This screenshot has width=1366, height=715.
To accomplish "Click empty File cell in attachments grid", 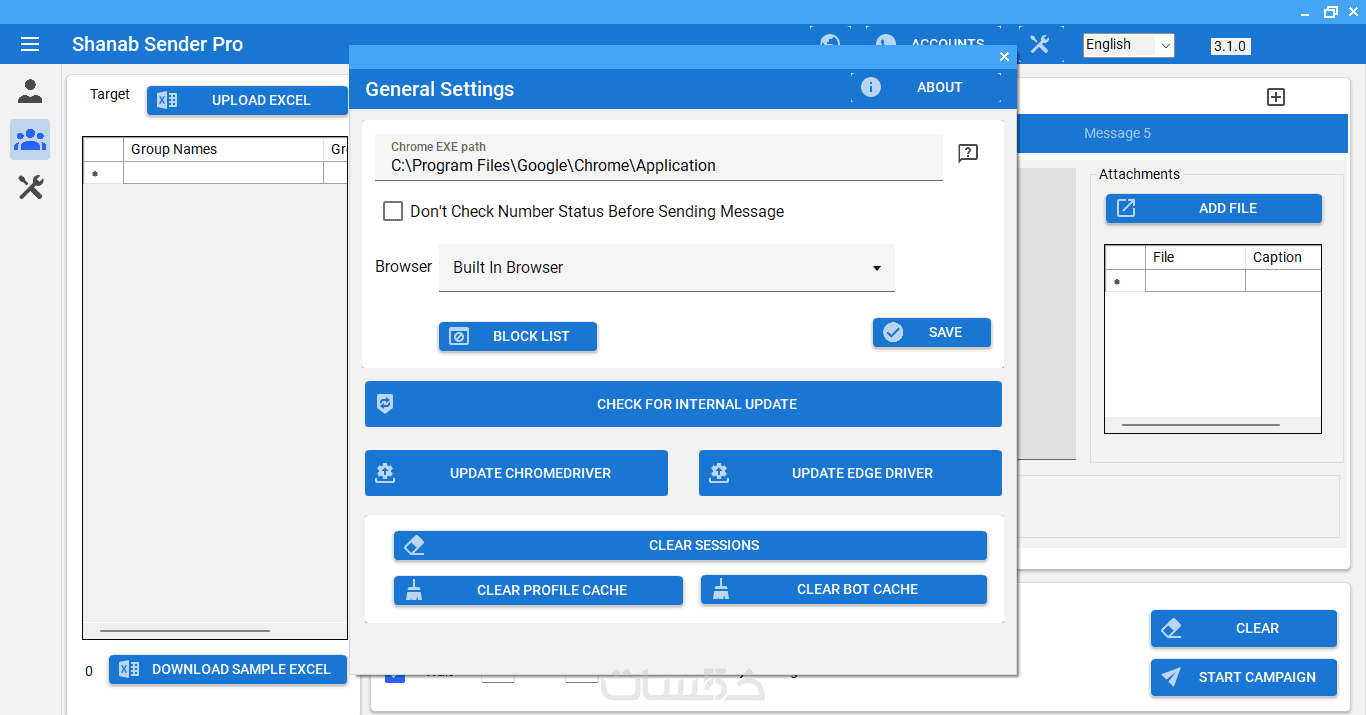I will (1195, 281).
